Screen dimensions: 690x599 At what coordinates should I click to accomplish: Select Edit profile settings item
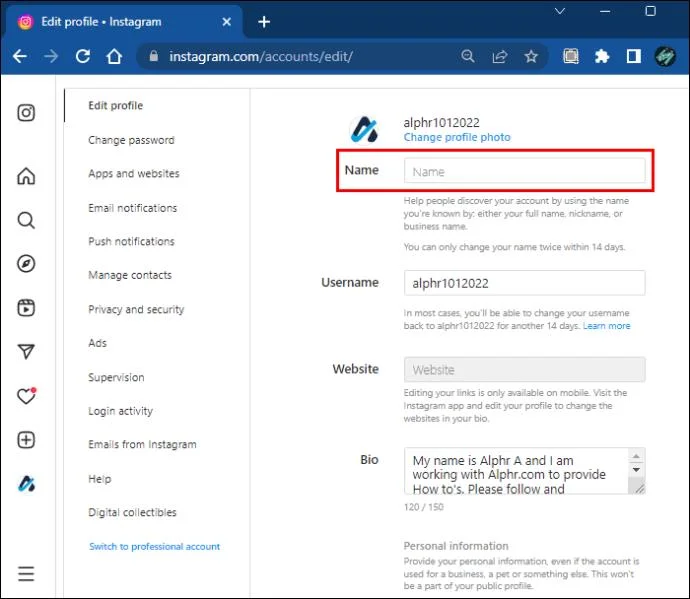[x=116, y=106]
